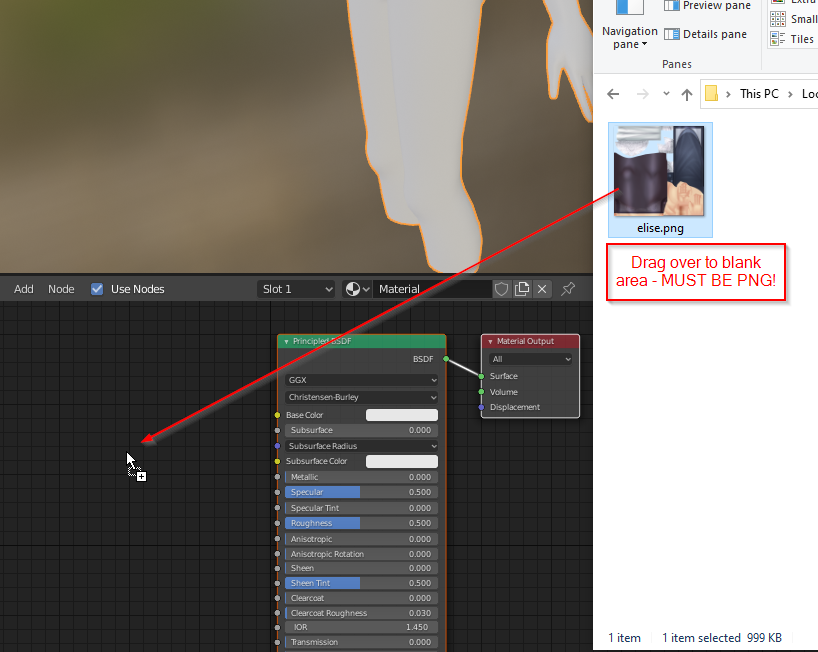Screen dimensions: 818x652
Task: Click the Roughness input socket
Action: 278,523
